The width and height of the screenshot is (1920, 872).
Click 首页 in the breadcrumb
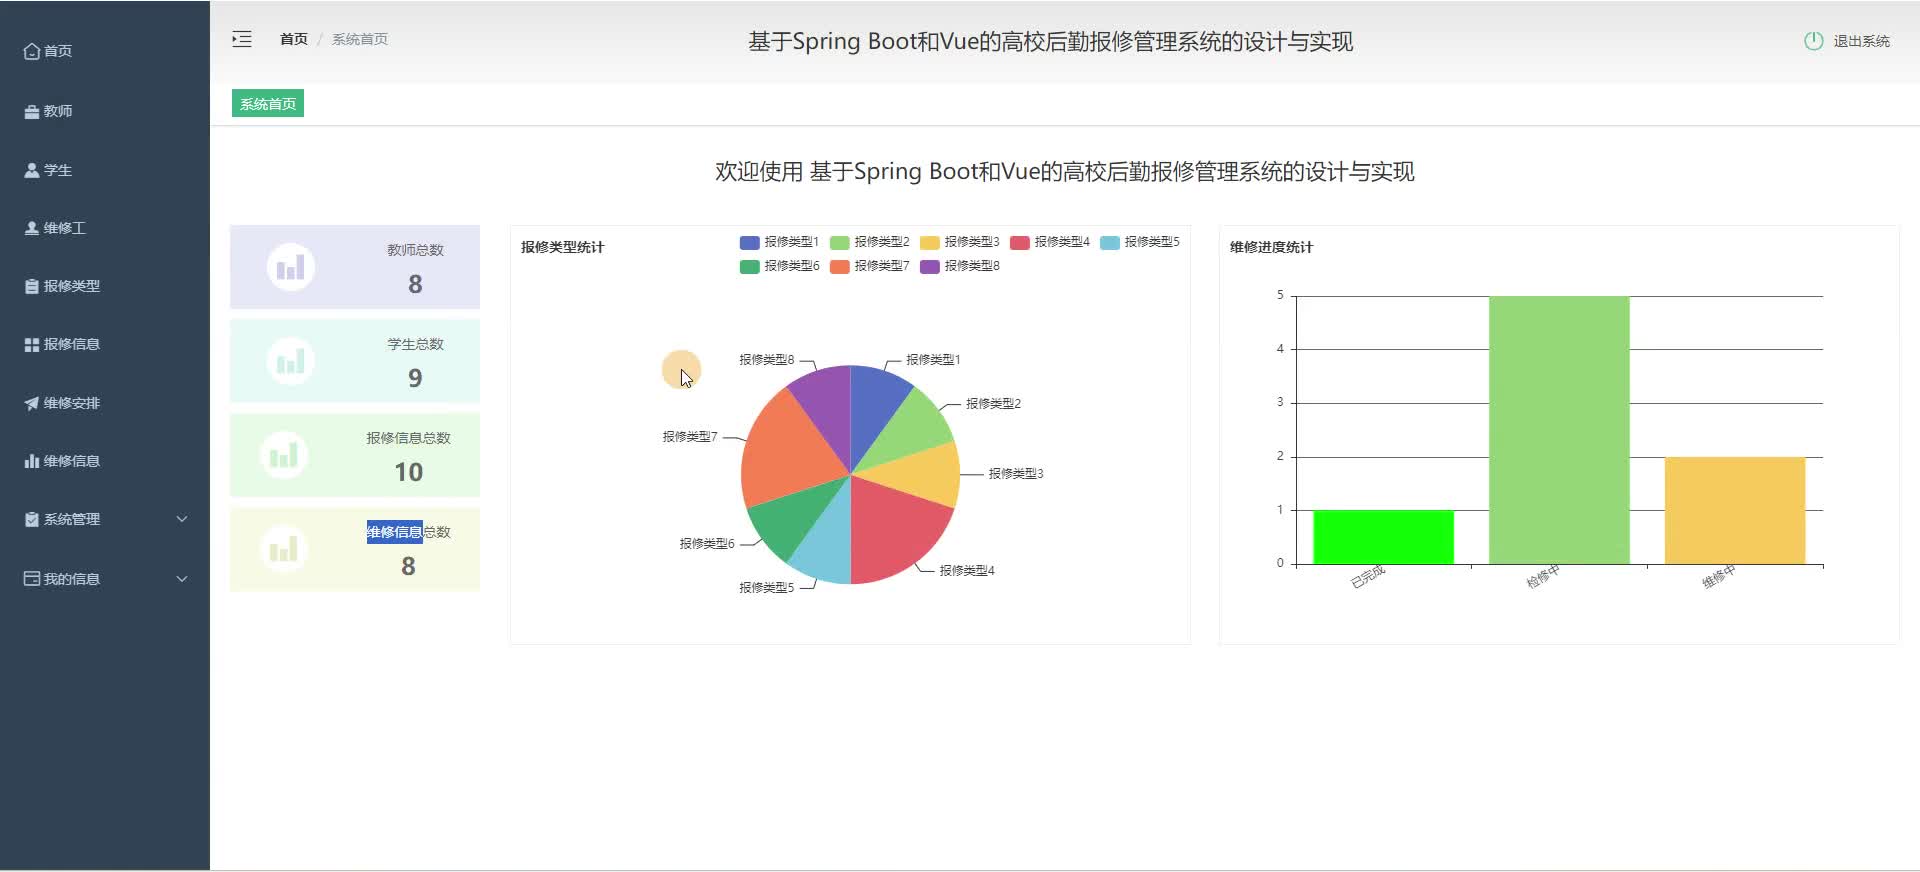(293, 39)
